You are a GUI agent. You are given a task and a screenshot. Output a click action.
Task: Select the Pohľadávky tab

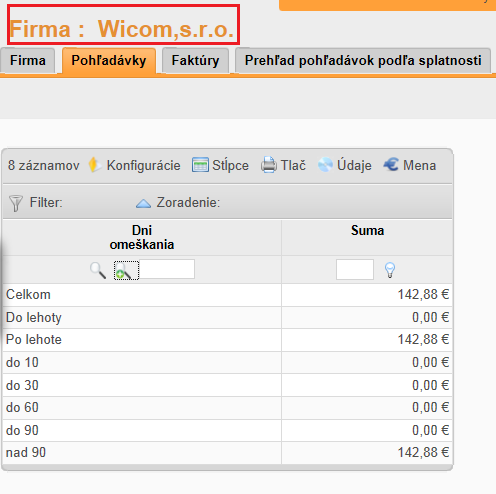click(x=109, y=61)
